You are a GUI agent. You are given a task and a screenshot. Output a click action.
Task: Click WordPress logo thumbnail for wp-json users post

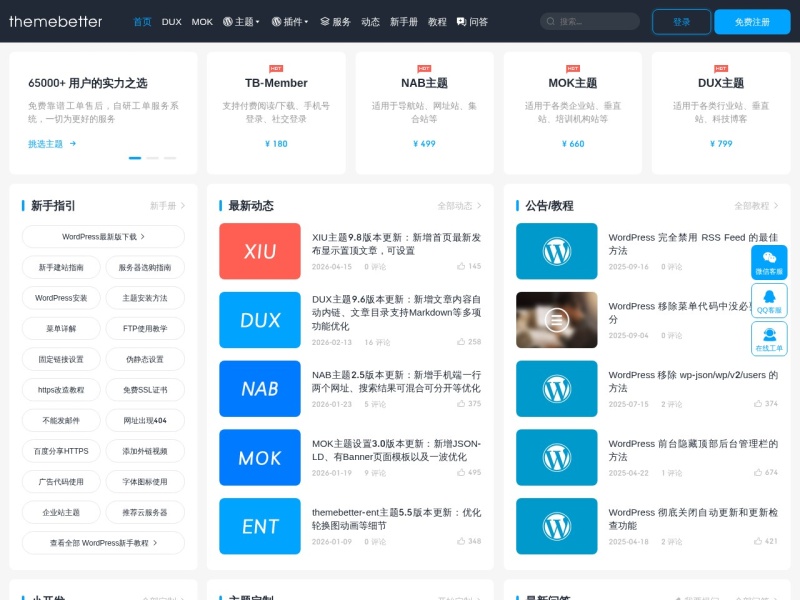point(557,389)
